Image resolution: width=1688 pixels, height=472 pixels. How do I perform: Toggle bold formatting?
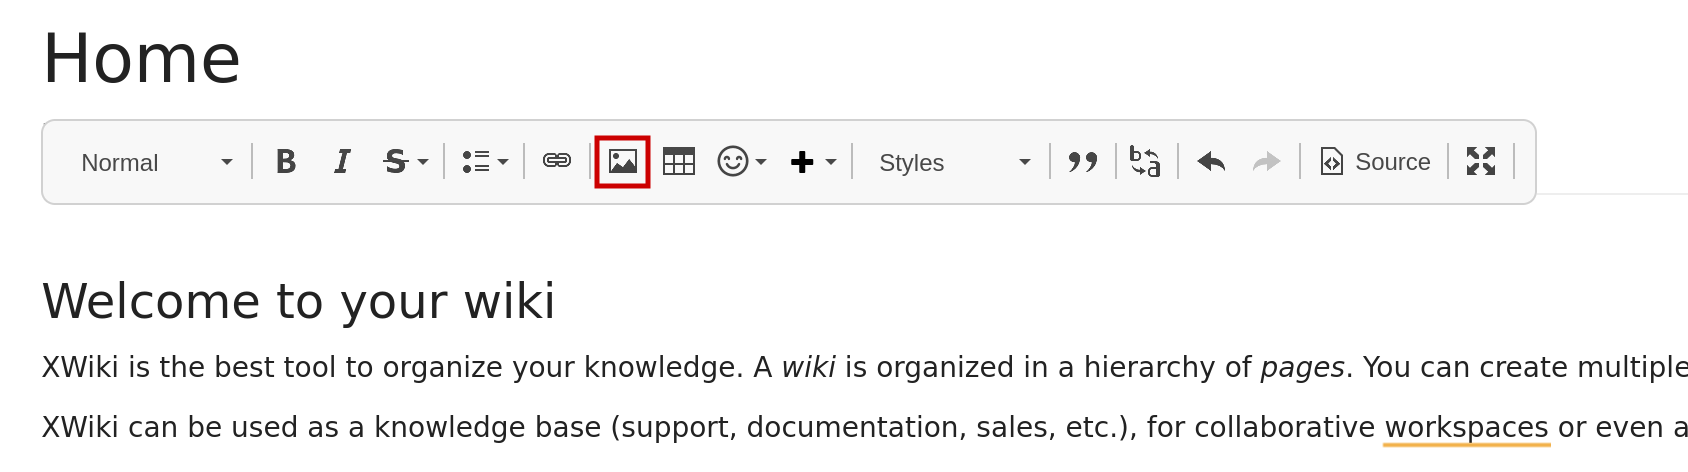click(285, 162)
